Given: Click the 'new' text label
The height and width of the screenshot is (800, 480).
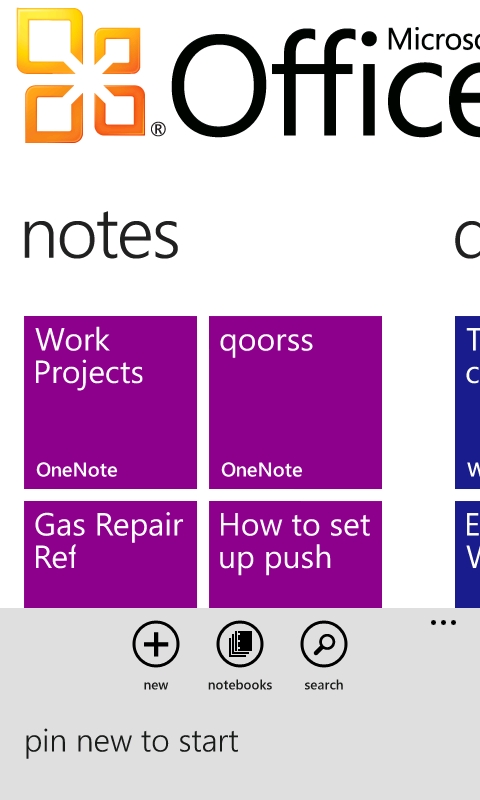Looking at the screenshot, I should [156, 685].
